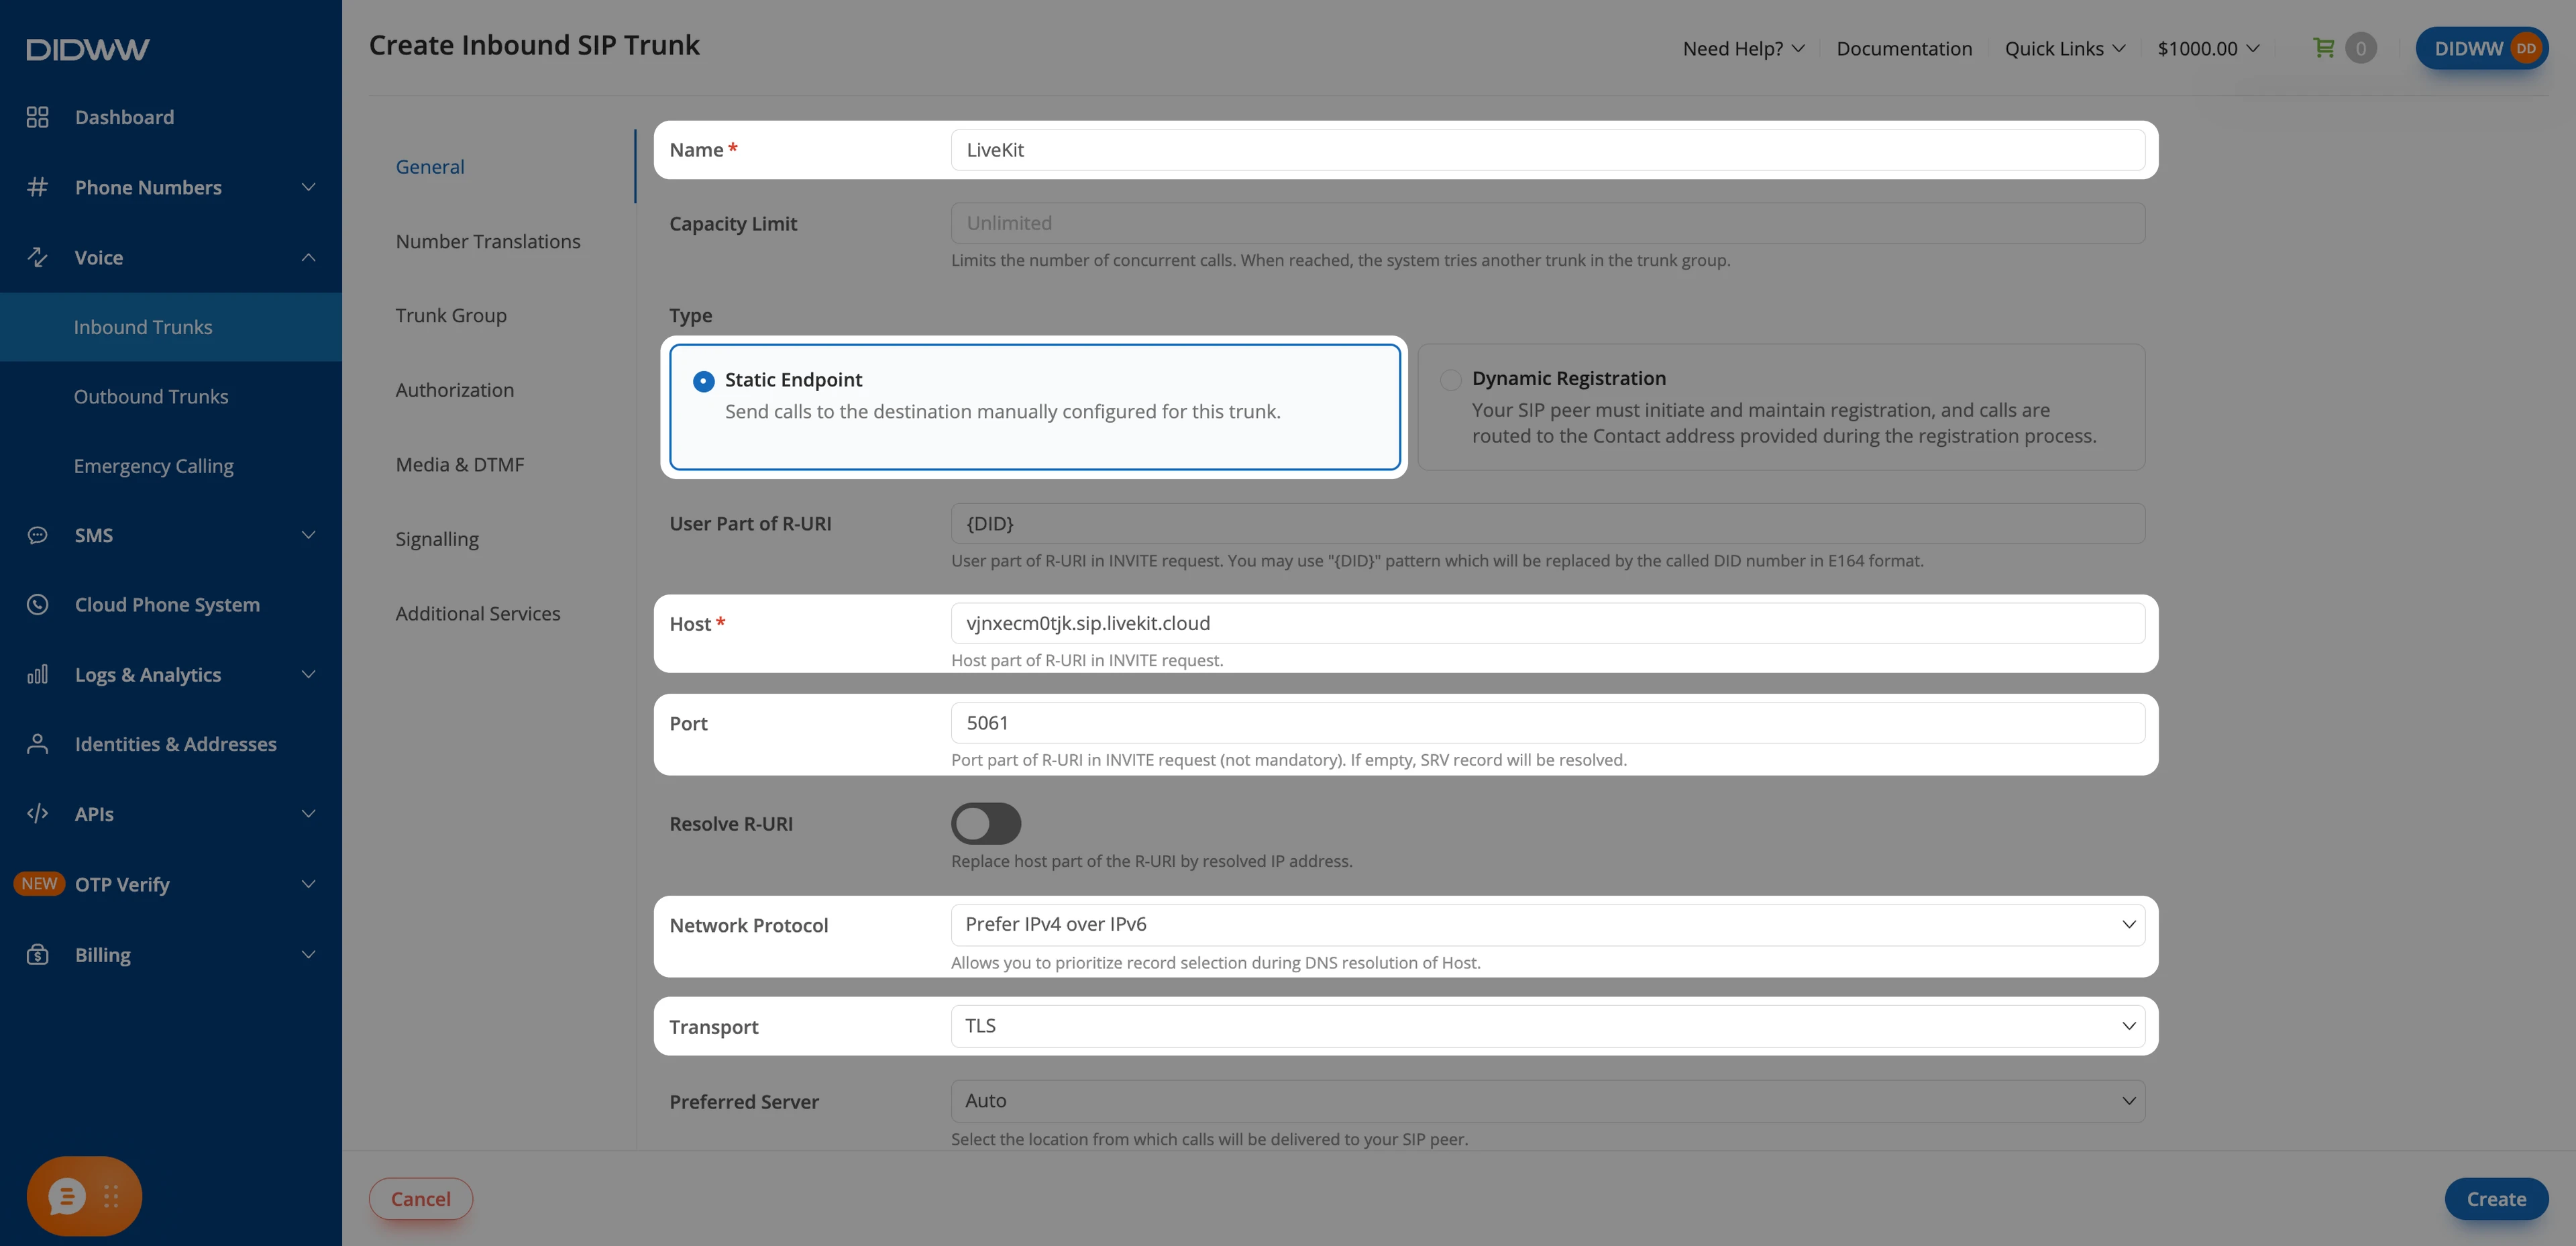Expand the SMS sidebar section chevron

tap(308, 535)
